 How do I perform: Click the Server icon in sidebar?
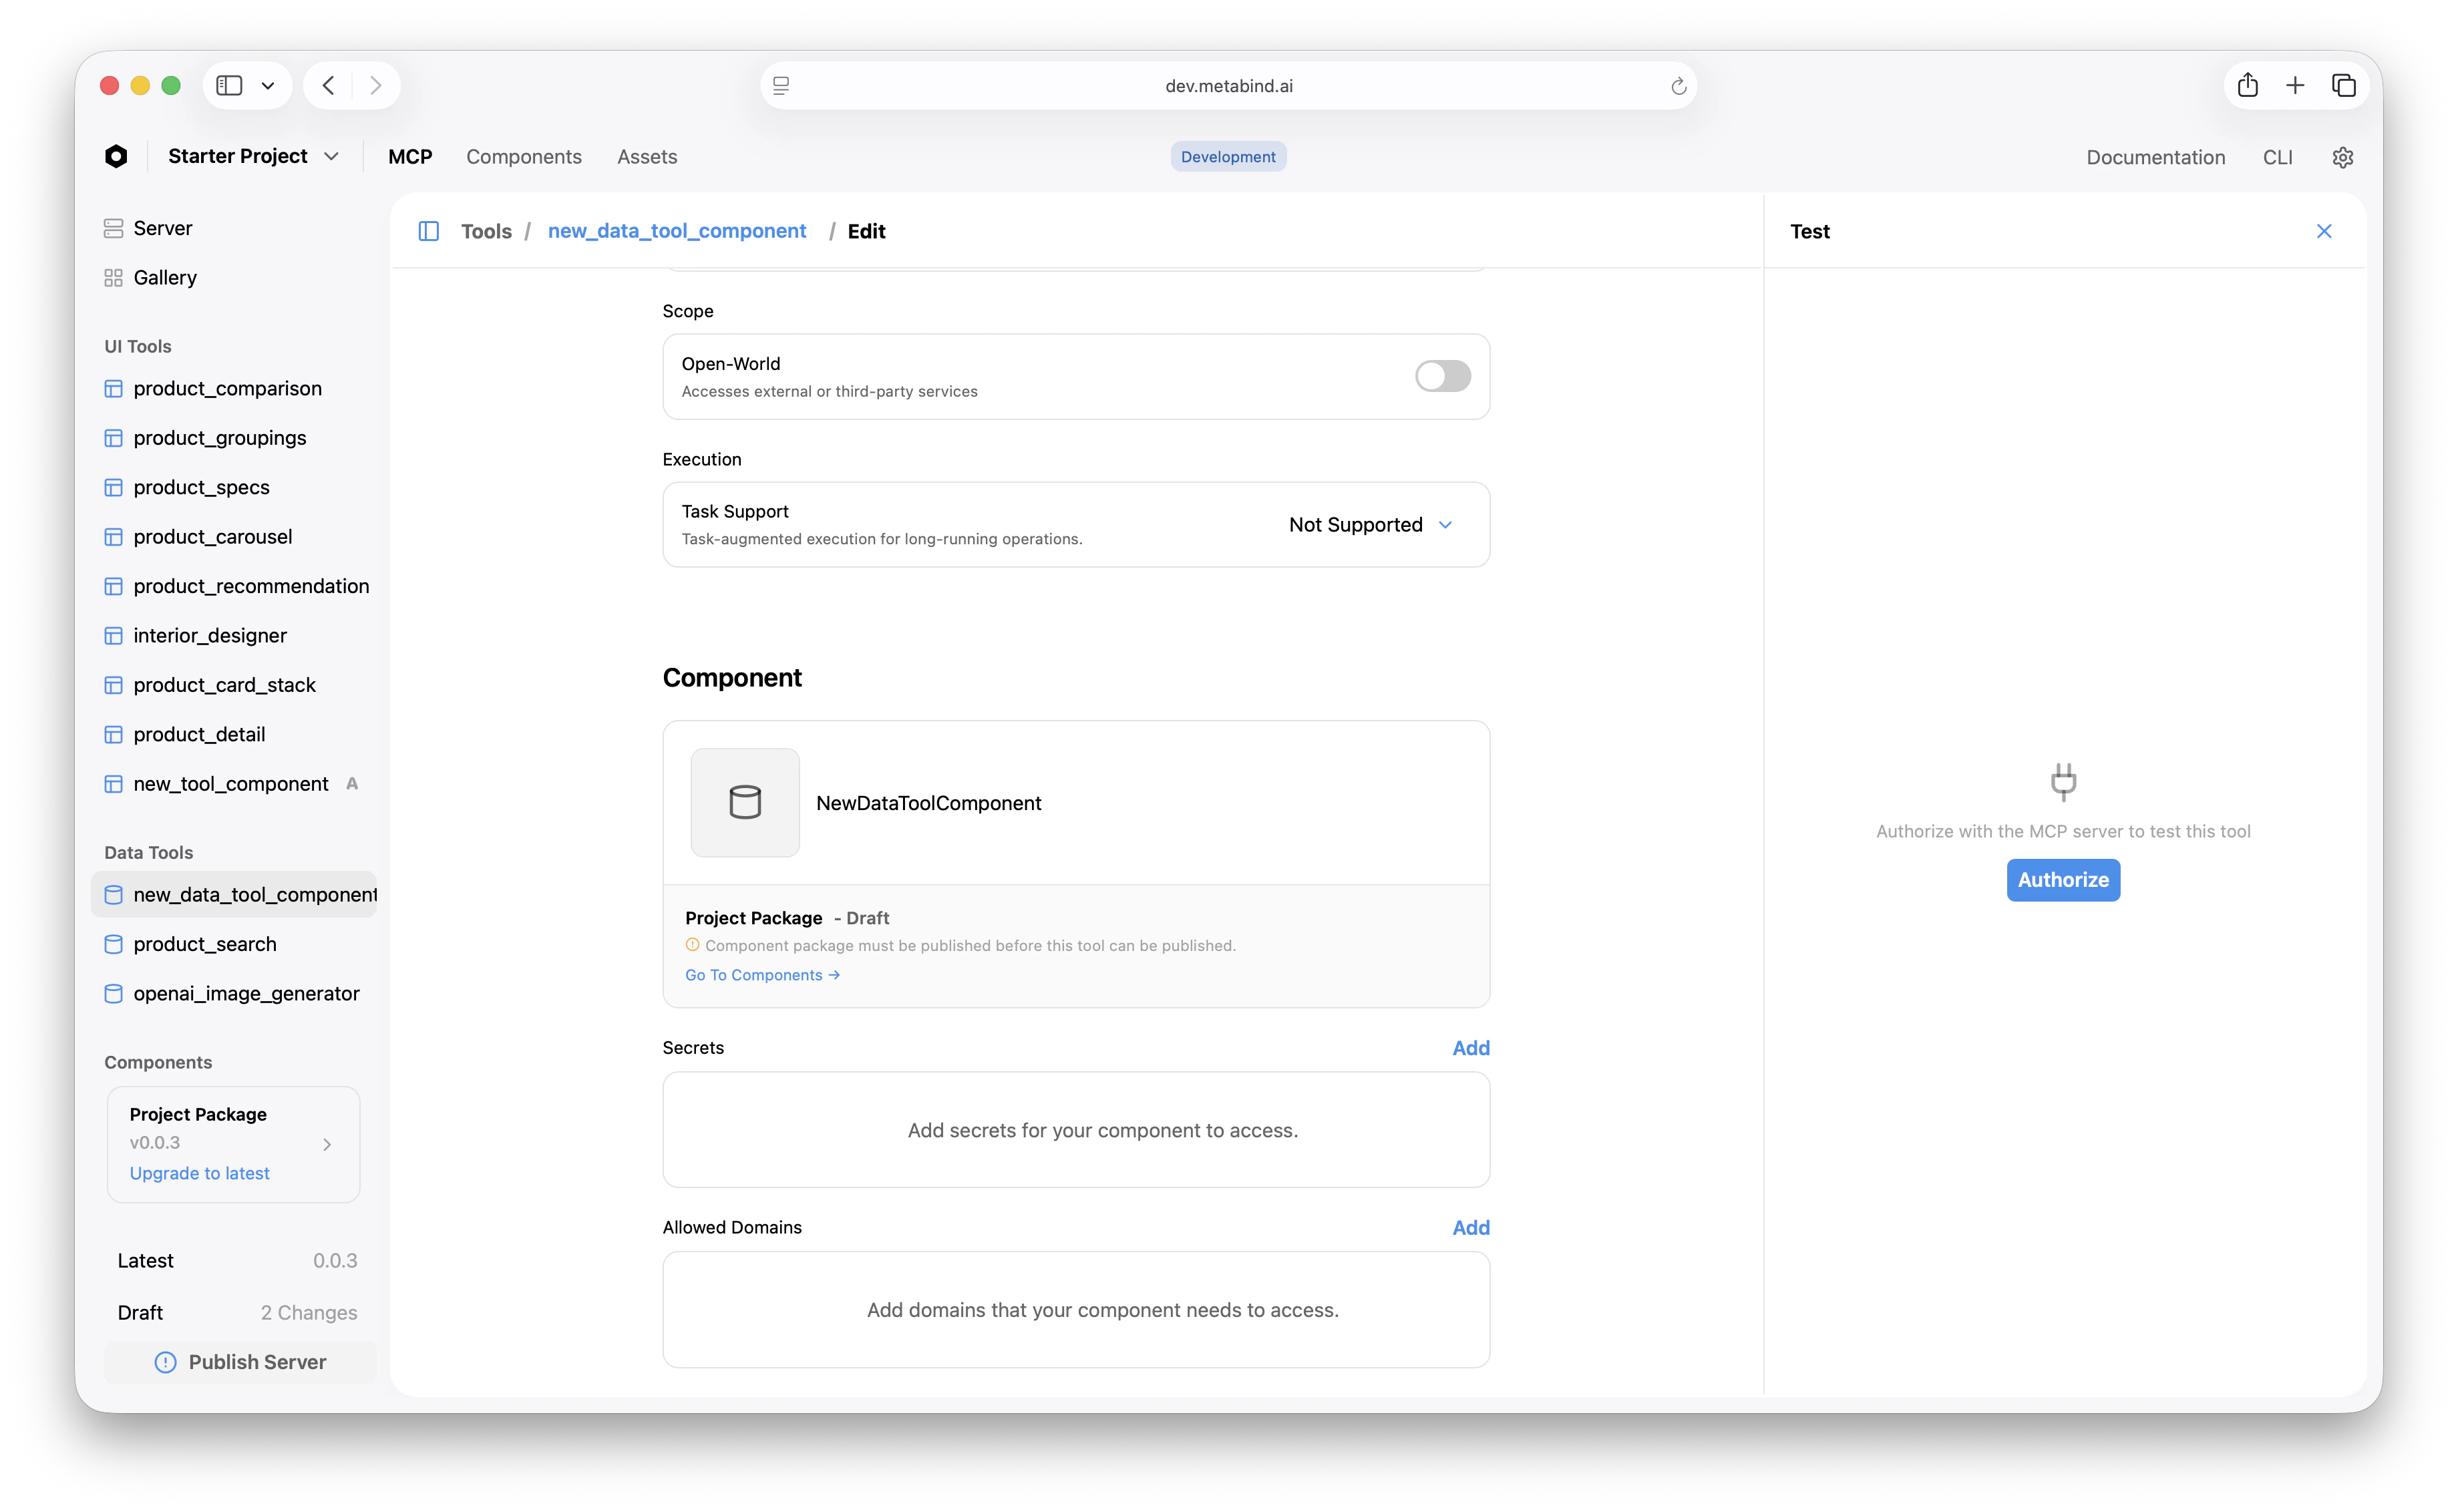coord(113,228)
